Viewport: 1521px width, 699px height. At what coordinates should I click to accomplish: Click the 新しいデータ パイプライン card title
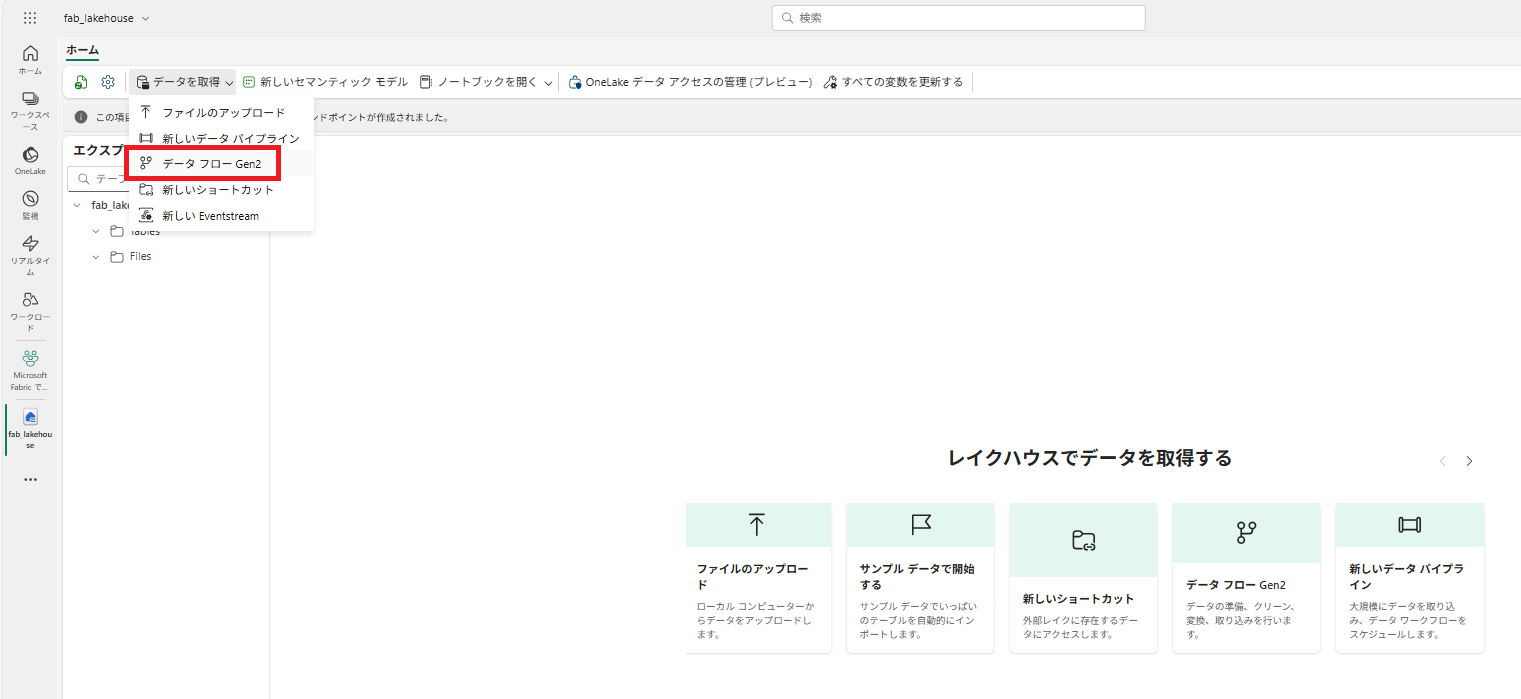pyautogui.click(x=1406, y=577)
